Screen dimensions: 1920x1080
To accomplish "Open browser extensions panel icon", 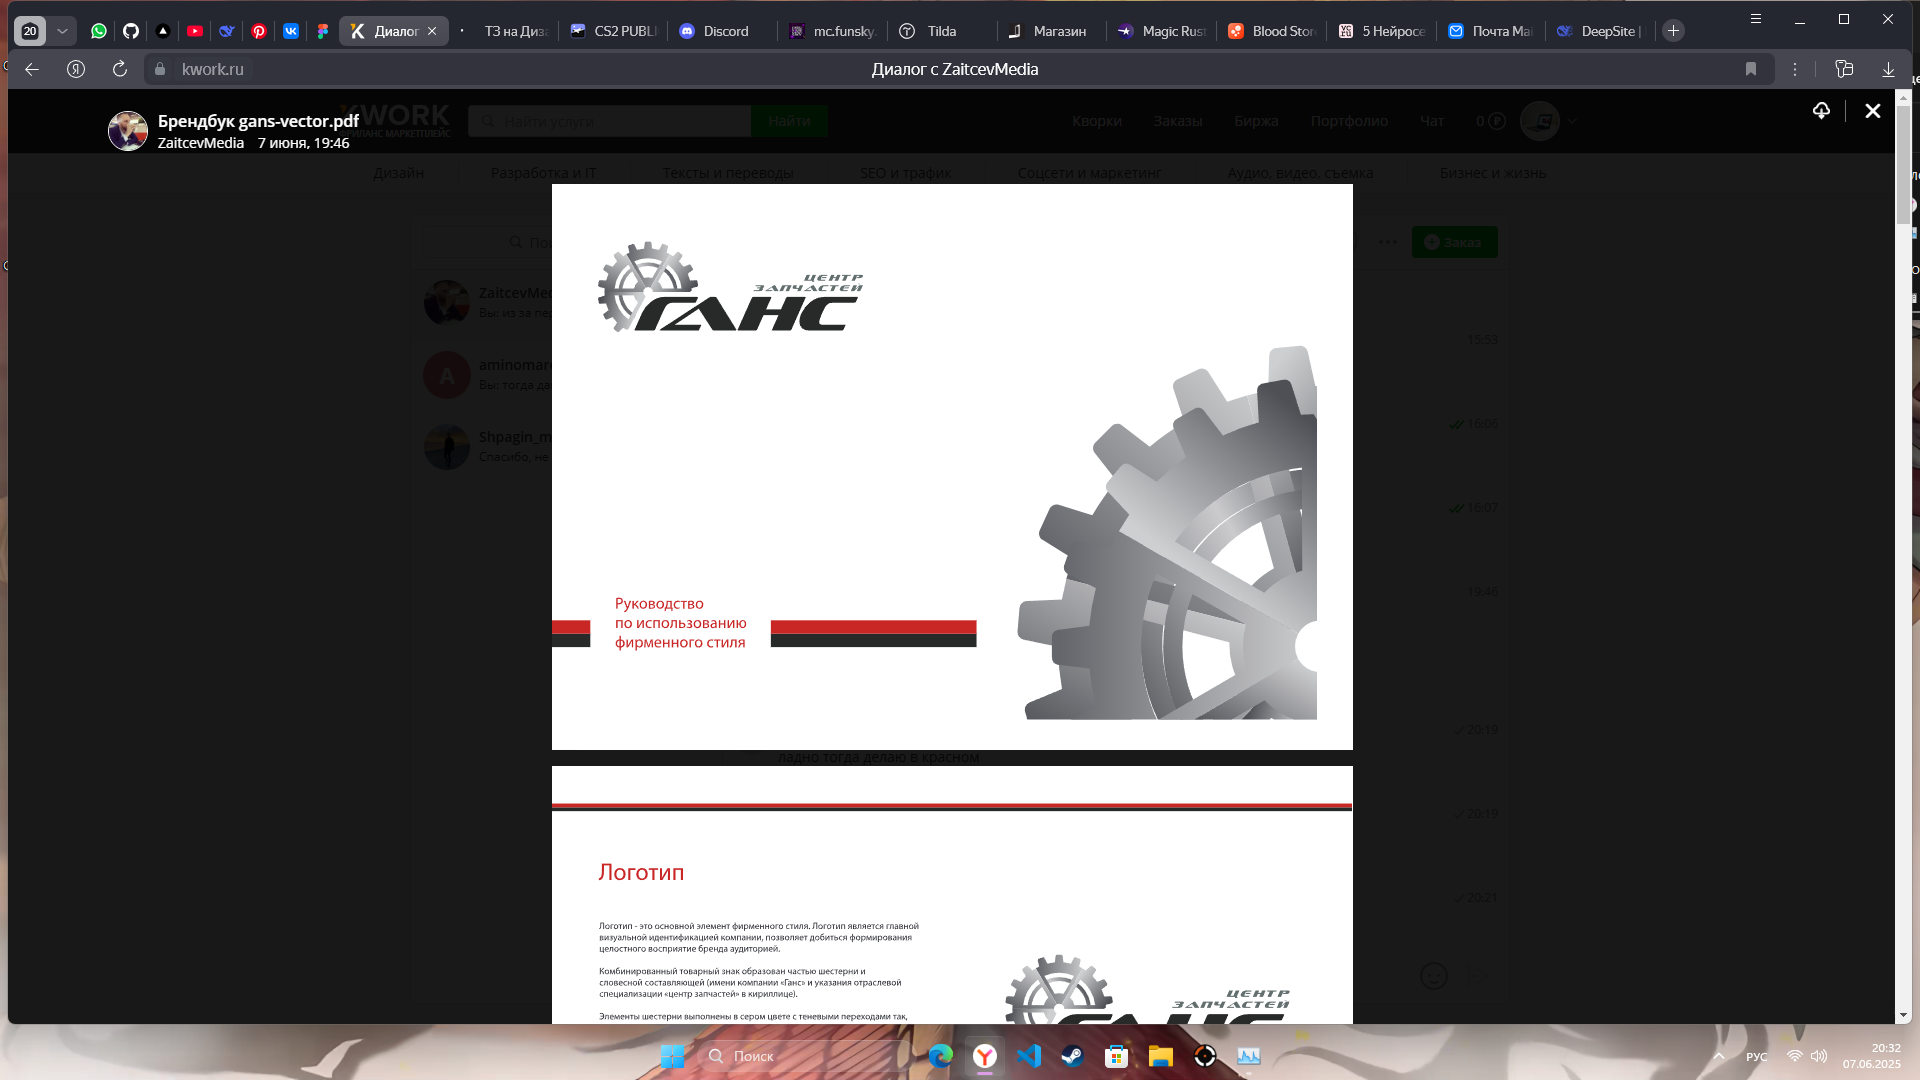I will coord(1844,69).
